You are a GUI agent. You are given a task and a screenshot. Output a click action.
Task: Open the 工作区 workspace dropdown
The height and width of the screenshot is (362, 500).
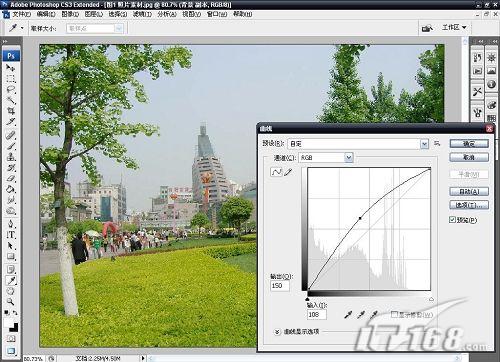(454, 27)
